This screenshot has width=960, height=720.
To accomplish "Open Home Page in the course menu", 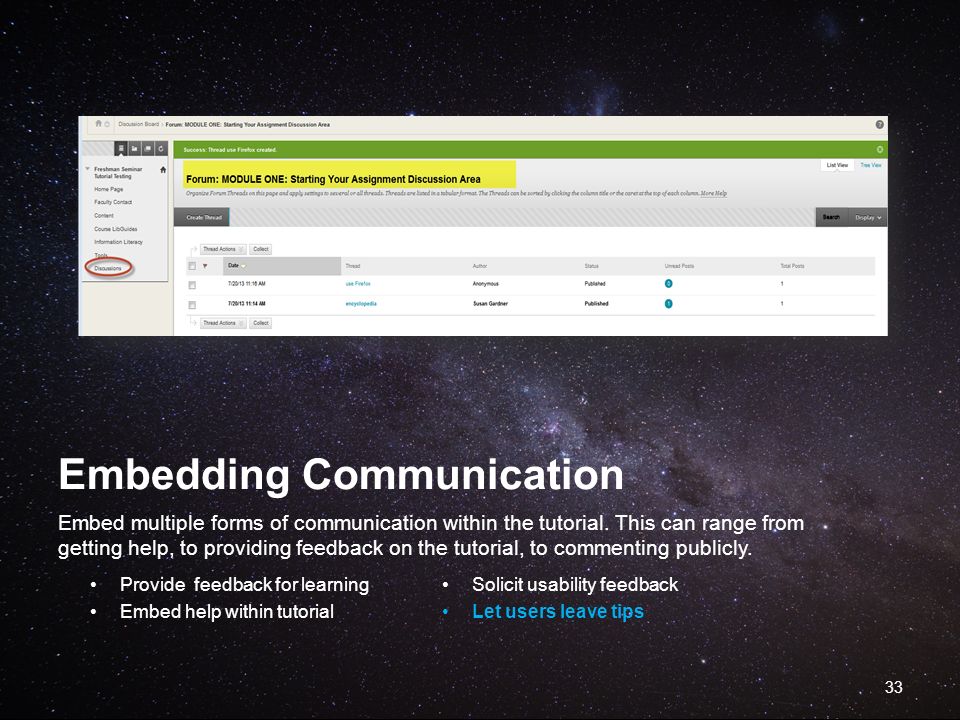I will 108,189.
